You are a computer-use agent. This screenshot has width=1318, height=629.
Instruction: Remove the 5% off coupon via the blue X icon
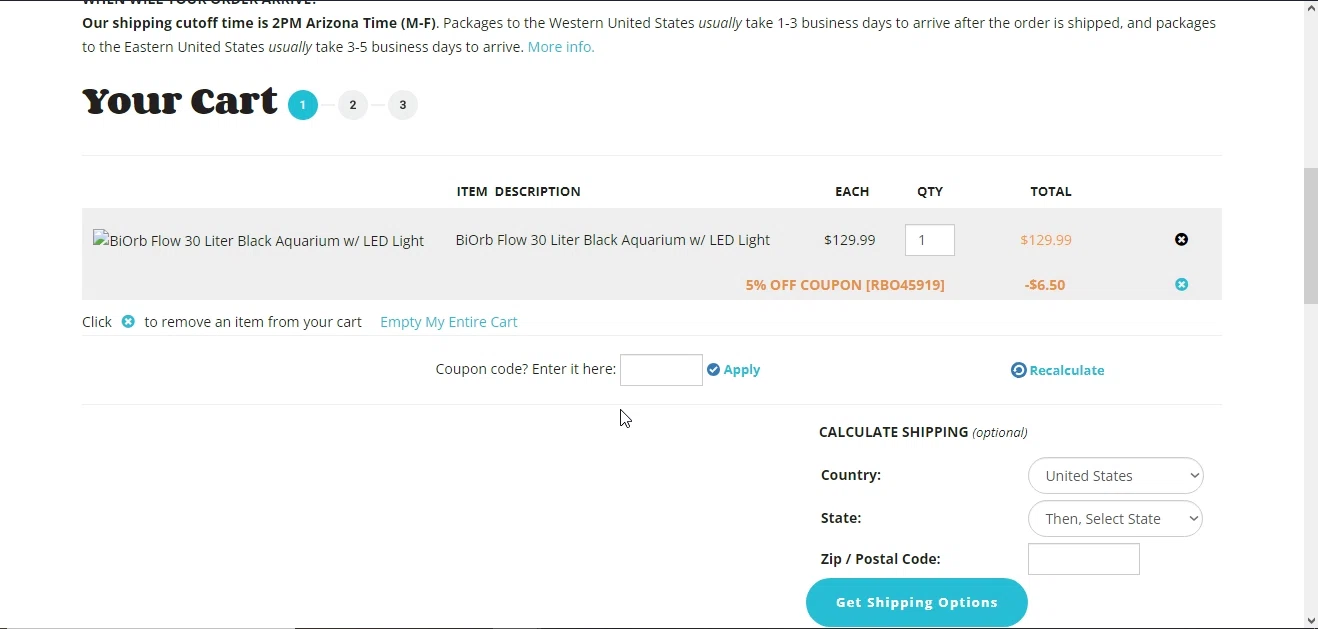[1181, 285]
